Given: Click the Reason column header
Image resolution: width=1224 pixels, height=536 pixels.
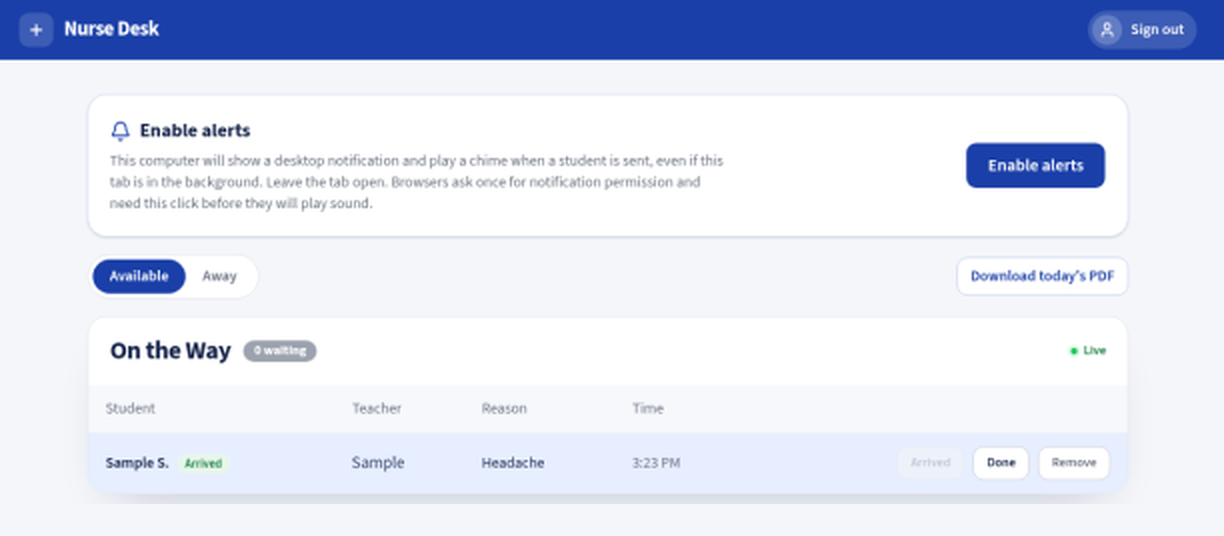Looking at the screenshot, I should [504, 408].
